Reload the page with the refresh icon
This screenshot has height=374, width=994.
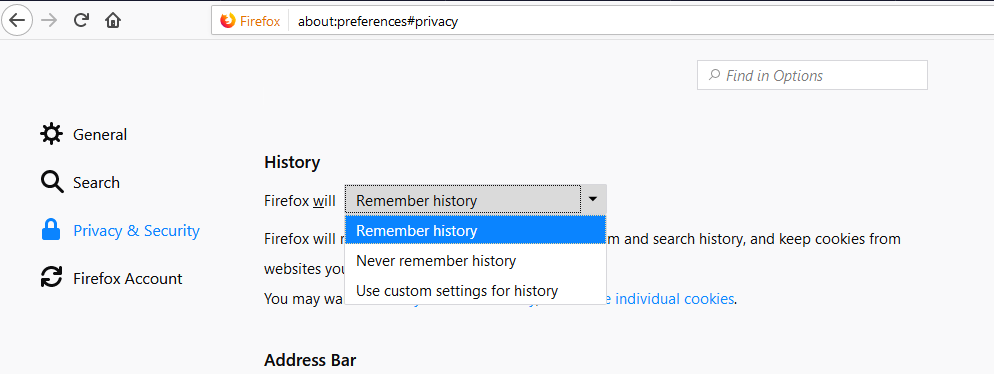click(81, 20)
